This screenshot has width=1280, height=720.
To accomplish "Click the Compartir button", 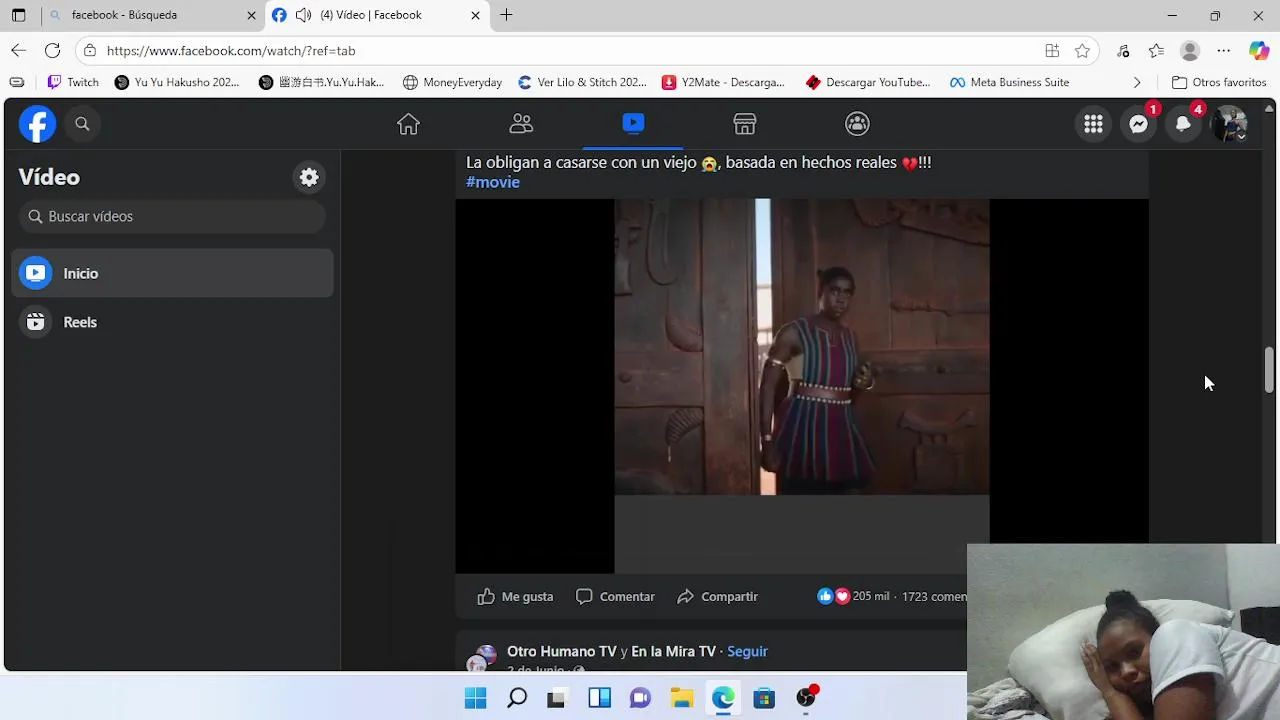I will point(717,596).
